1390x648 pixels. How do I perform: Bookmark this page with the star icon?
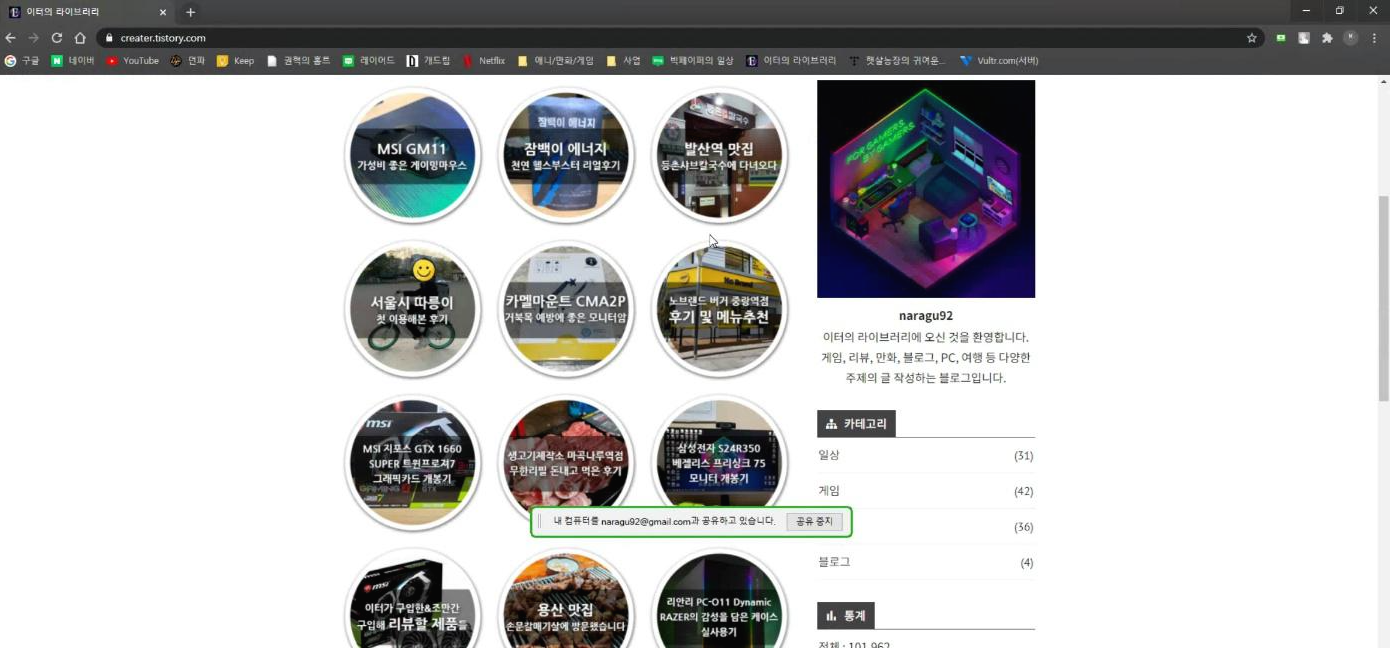(1251, 38)
